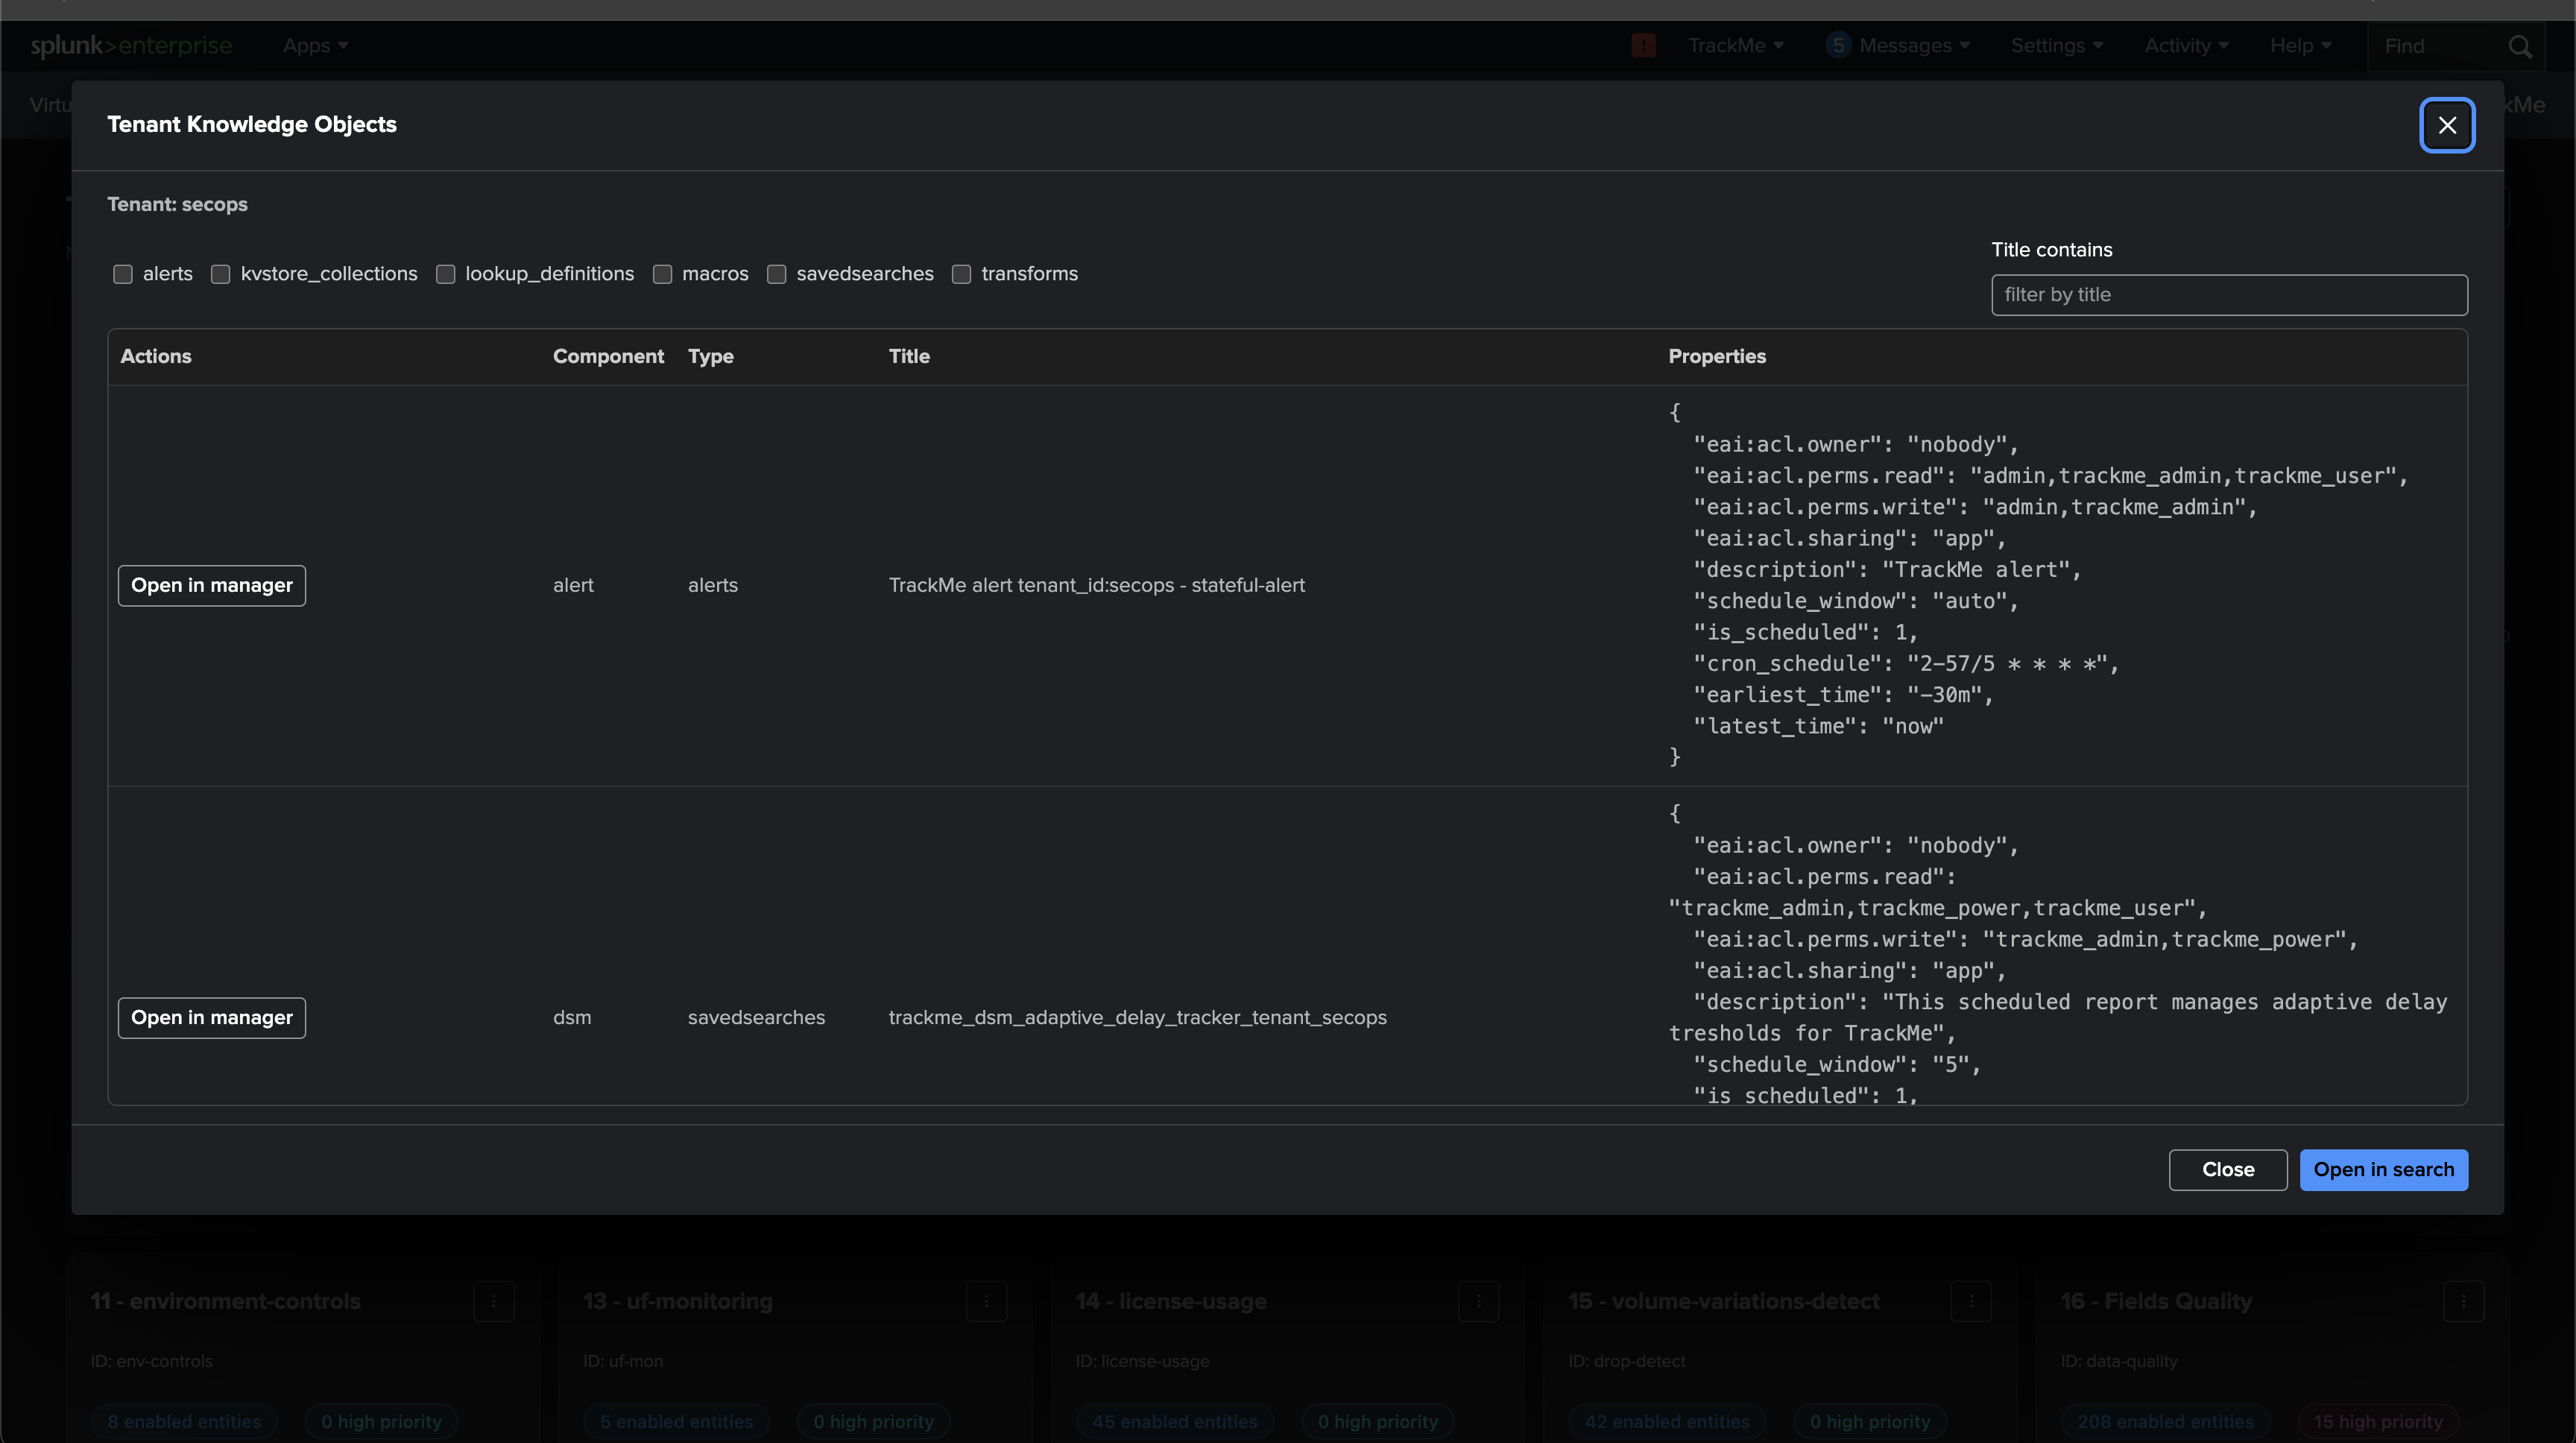This screenshot has width=2576, height=1443.
Task: Click the Splunk enterprise logo
Action: click(x=131, y=46)
